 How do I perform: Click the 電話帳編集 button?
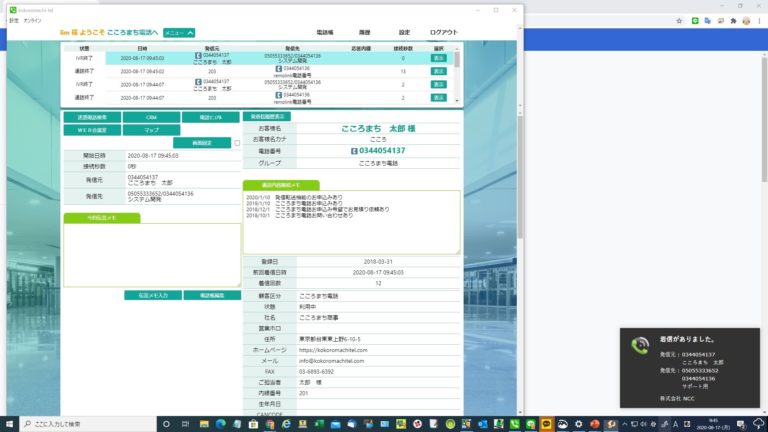tap(212, 295)
